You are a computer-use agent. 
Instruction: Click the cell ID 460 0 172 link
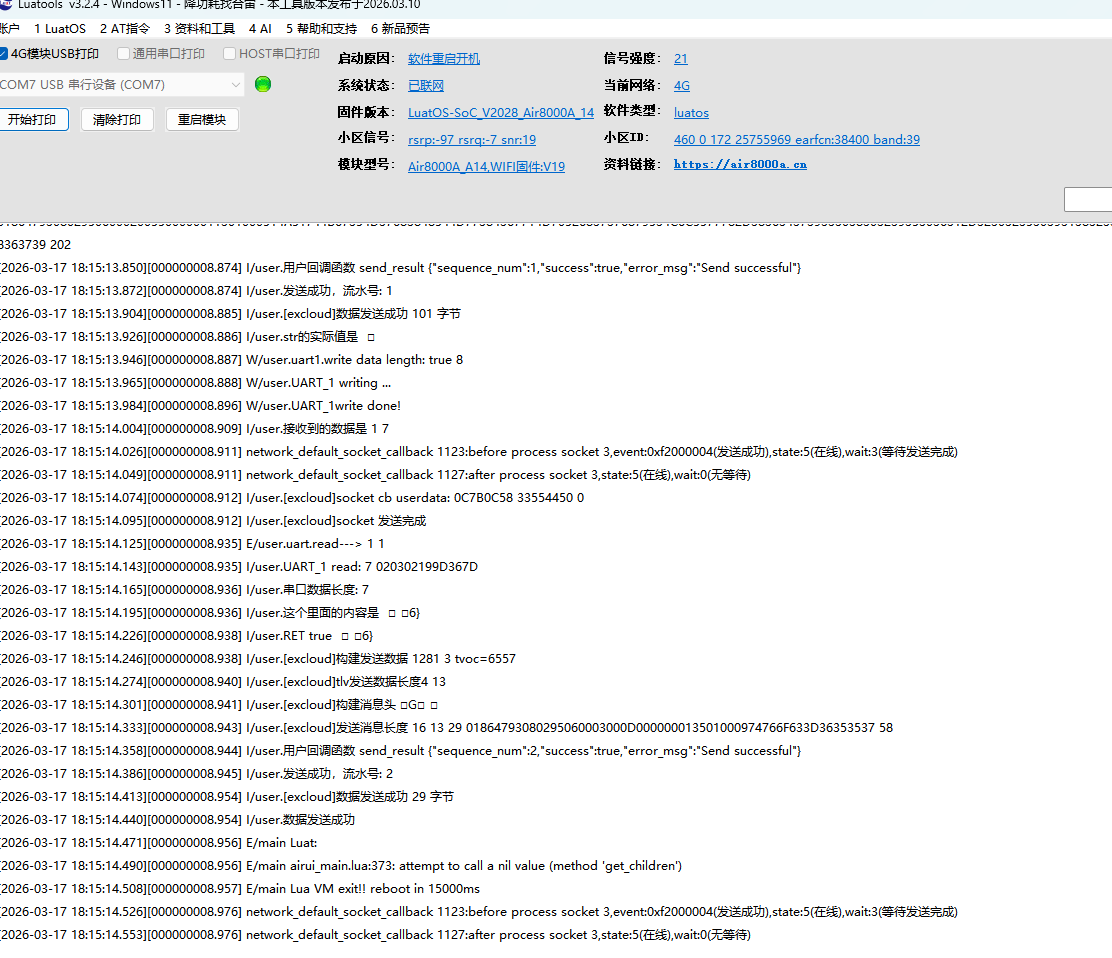click(x=796, y=140)
